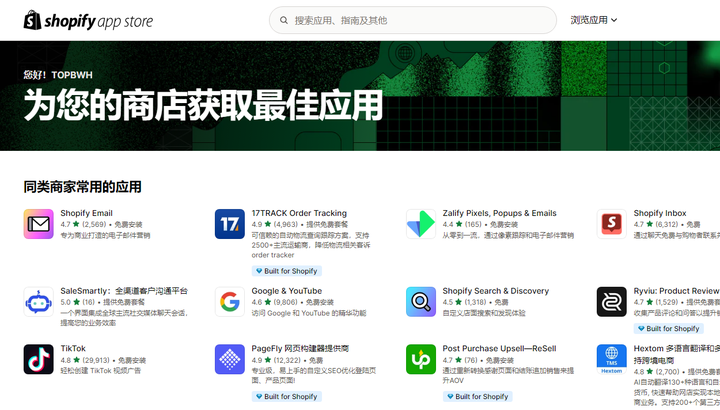Open Zalify Pixels, Popups & Emails title
The image size is (720, 410).
click(x=499, y=213)
